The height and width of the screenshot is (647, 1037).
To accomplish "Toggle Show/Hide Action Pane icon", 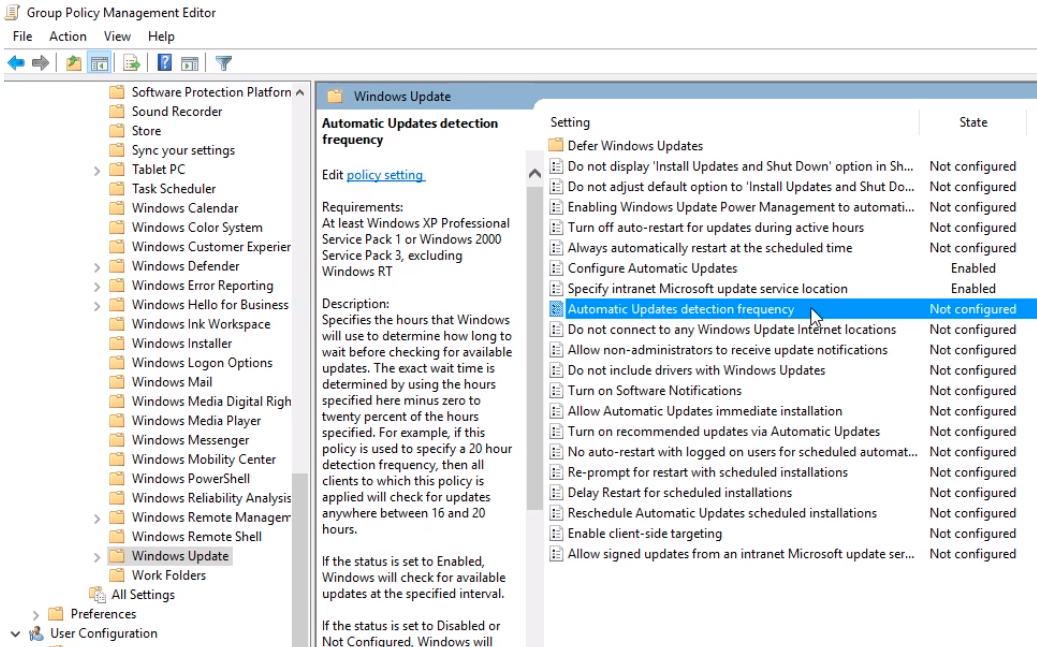I will (190, 64).
